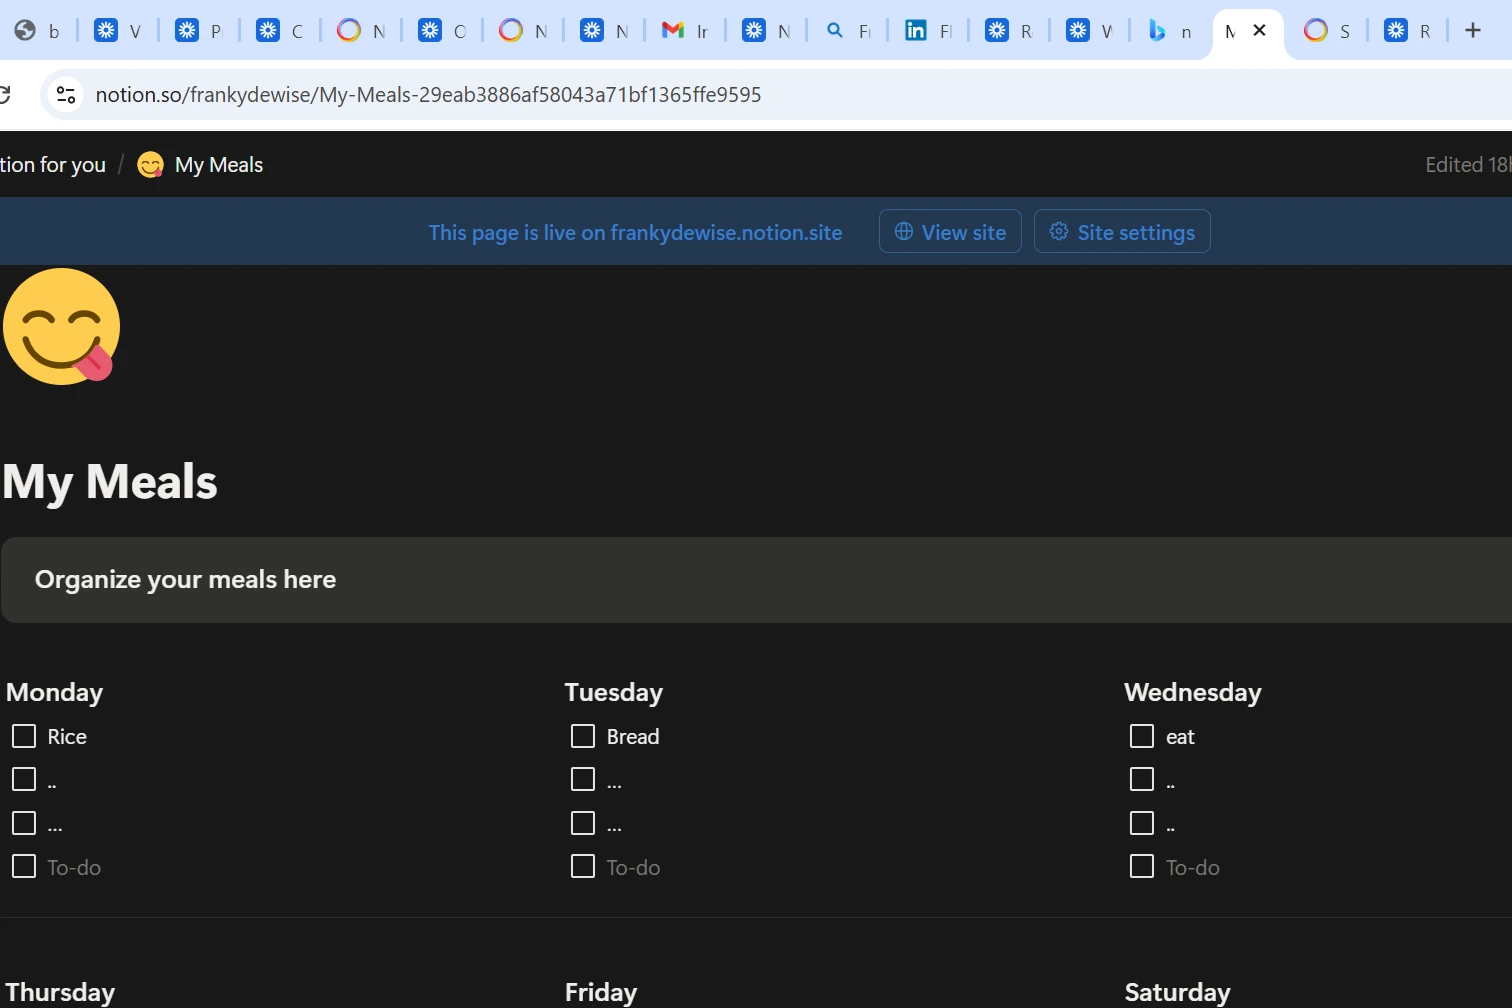Click the Bing icon in the tab strip

pyautogui.click(x=1158, y=30)
